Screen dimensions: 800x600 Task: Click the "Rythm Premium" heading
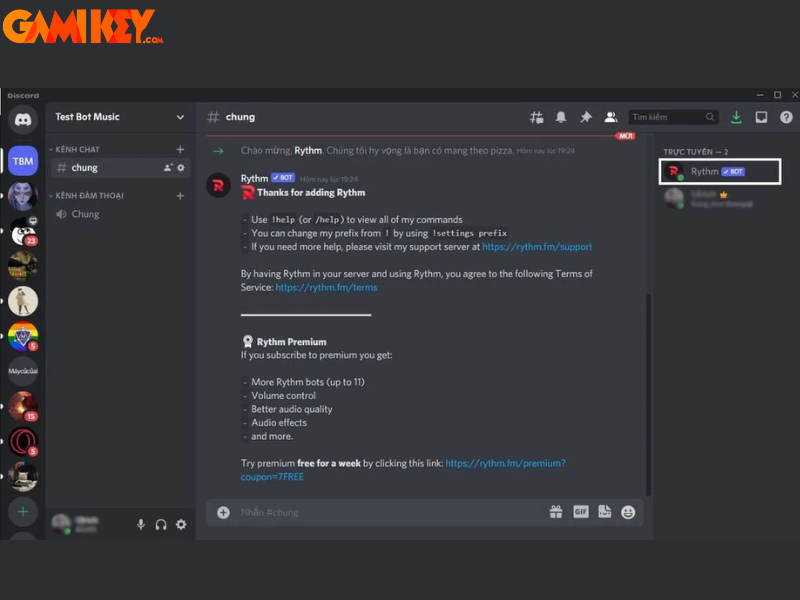291,342
